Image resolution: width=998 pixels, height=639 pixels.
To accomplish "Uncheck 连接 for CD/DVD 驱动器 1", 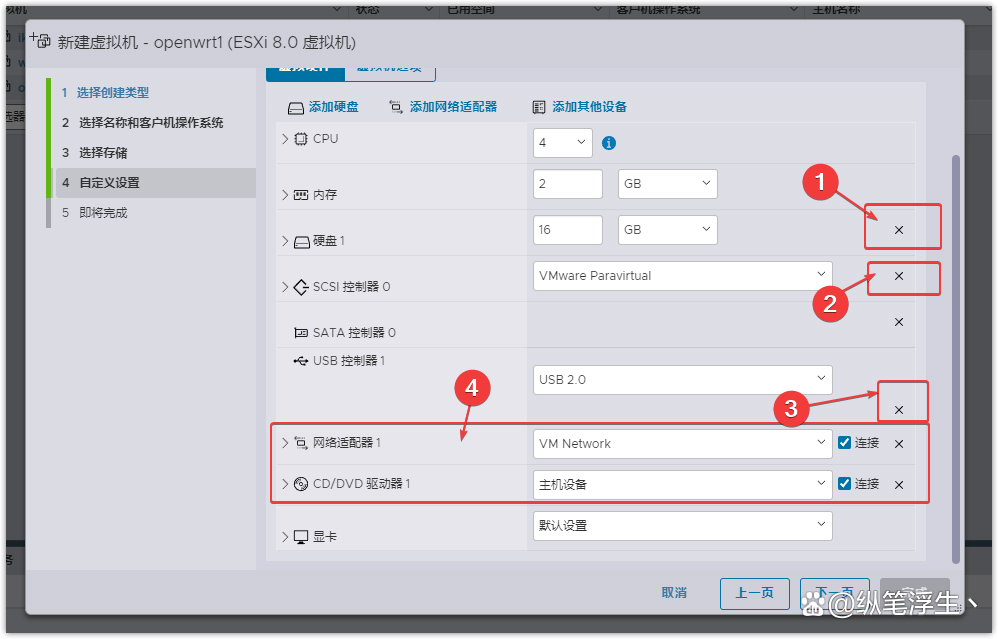I will (x=843, y=483).
